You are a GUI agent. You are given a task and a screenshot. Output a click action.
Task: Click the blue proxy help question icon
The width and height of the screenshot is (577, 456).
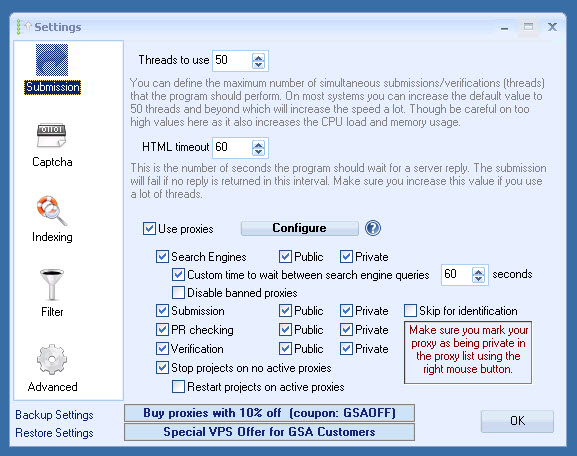click(373, 228)
